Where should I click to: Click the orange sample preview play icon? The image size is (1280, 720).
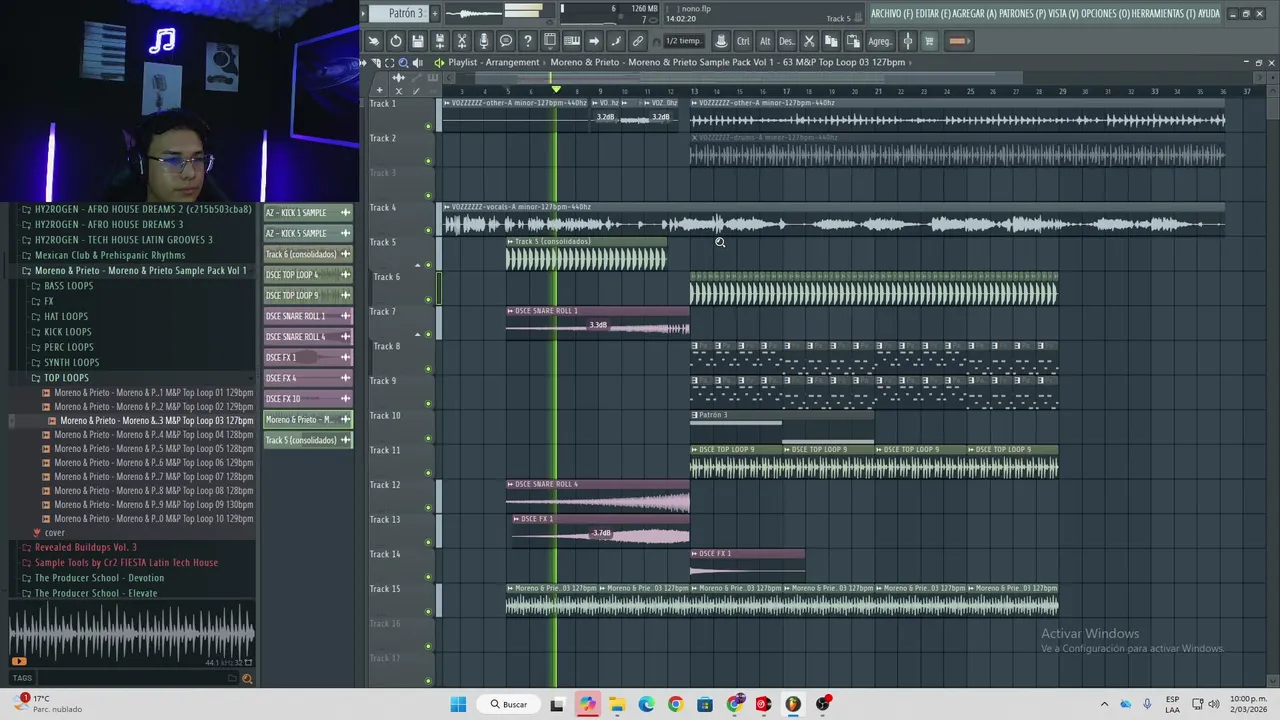pyautogui.click(x=19, y=661)
